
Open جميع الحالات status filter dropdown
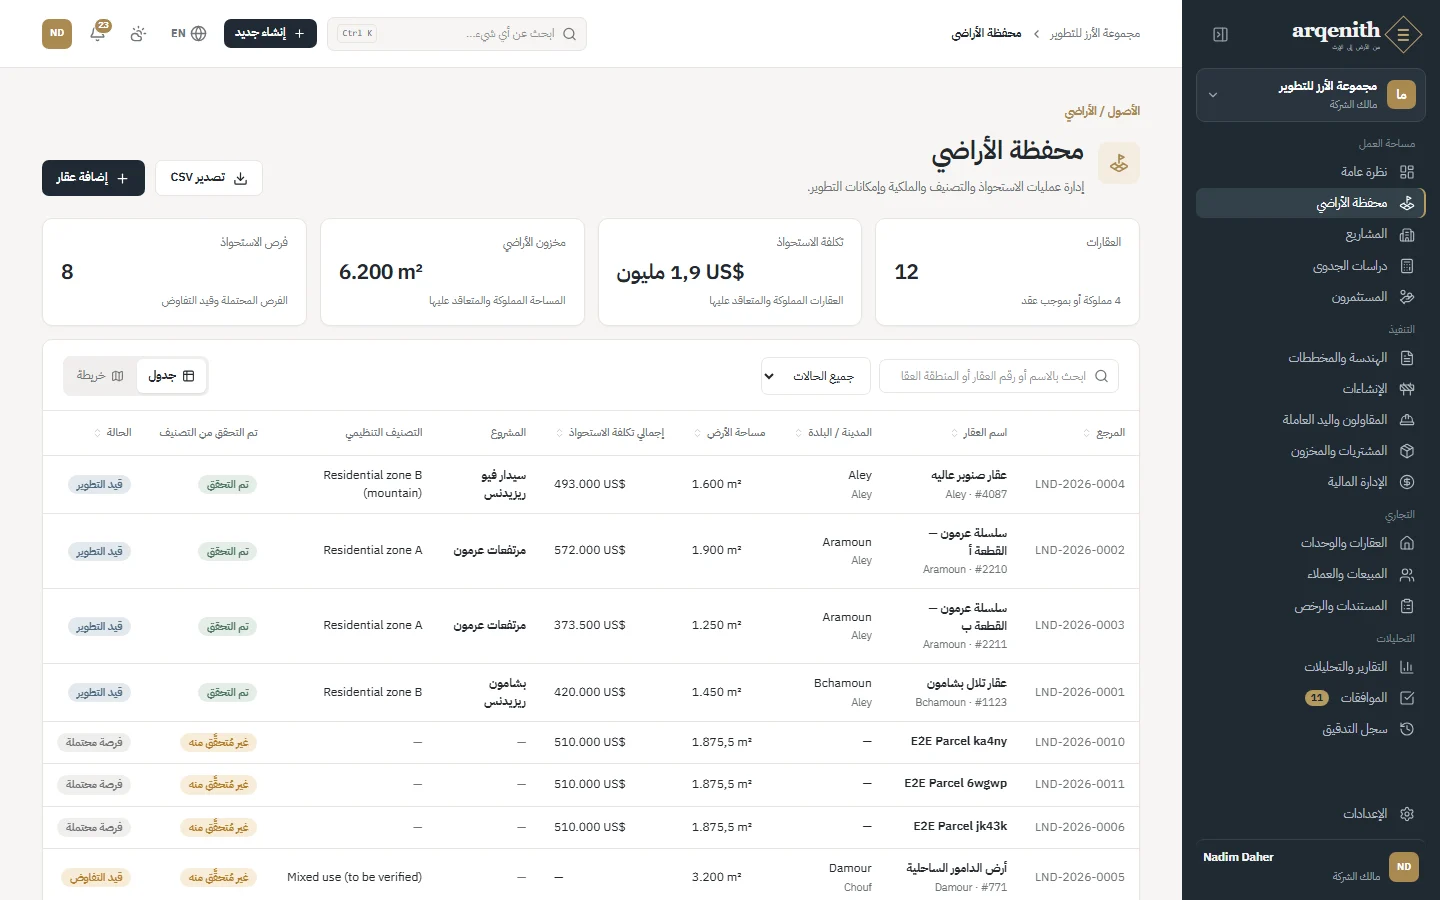point(816,376)
